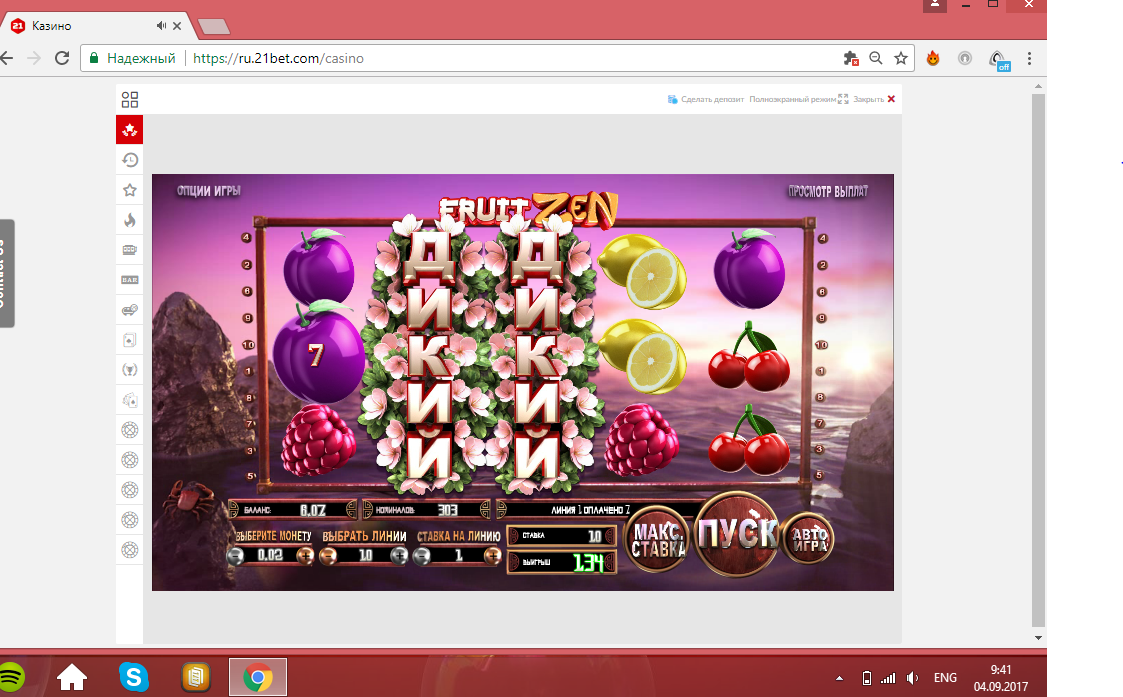This screenshot has width=1123, height=697.
Task: Open Skype from the taskbar
Action: coord(134,677)
